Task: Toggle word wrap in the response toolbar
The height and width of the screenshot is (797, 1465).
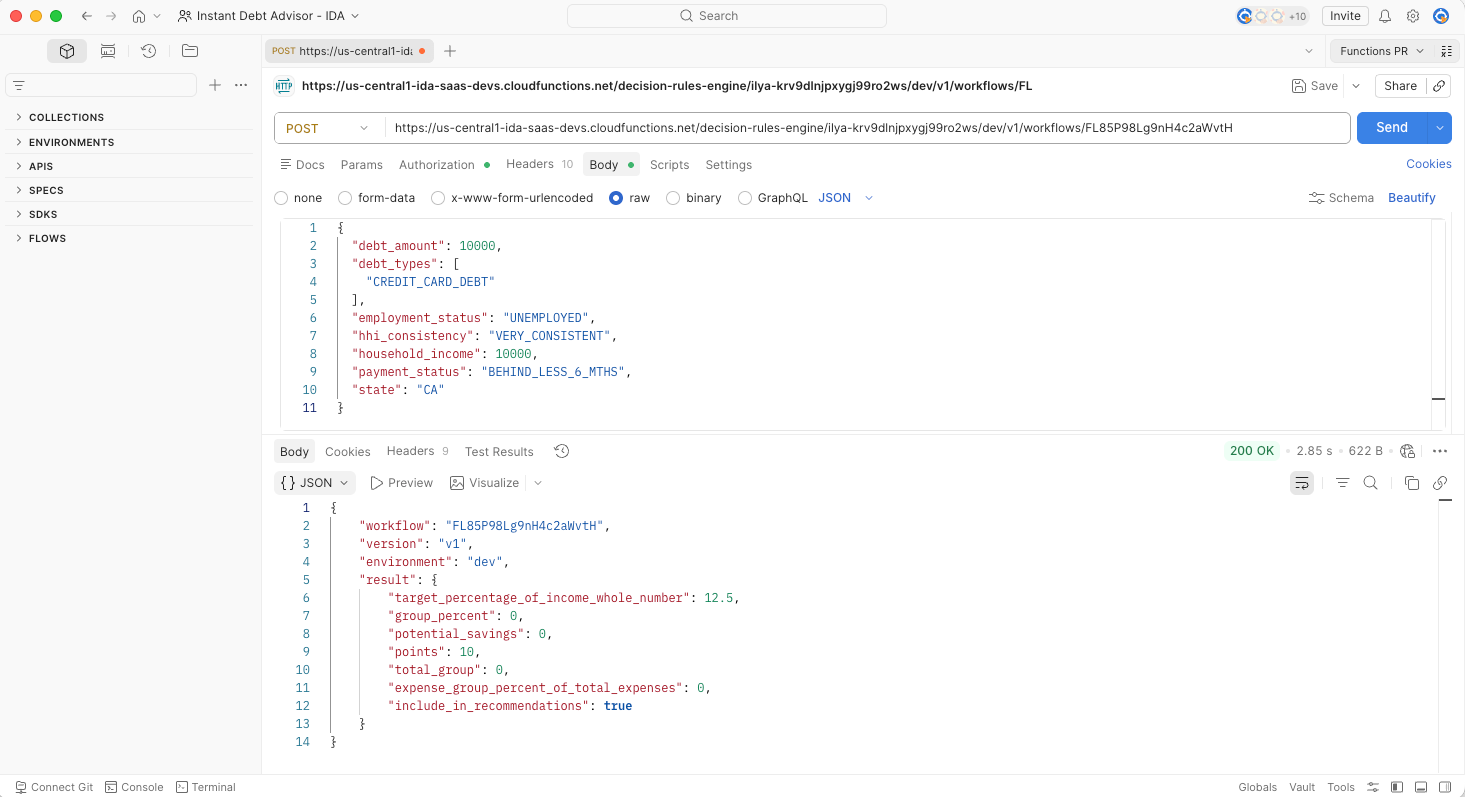Action: [1301, 483]
